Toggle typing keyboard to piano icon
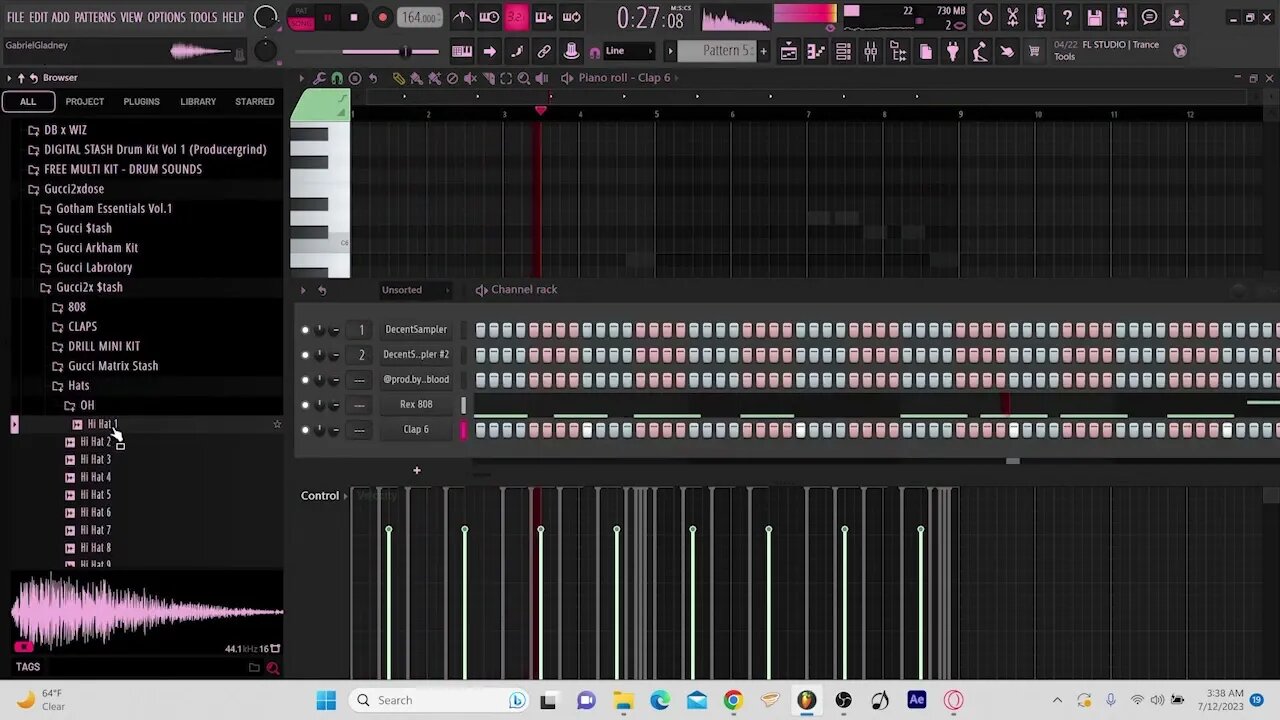Viewport: 1280px width, 720px height. tap(462, 51)
